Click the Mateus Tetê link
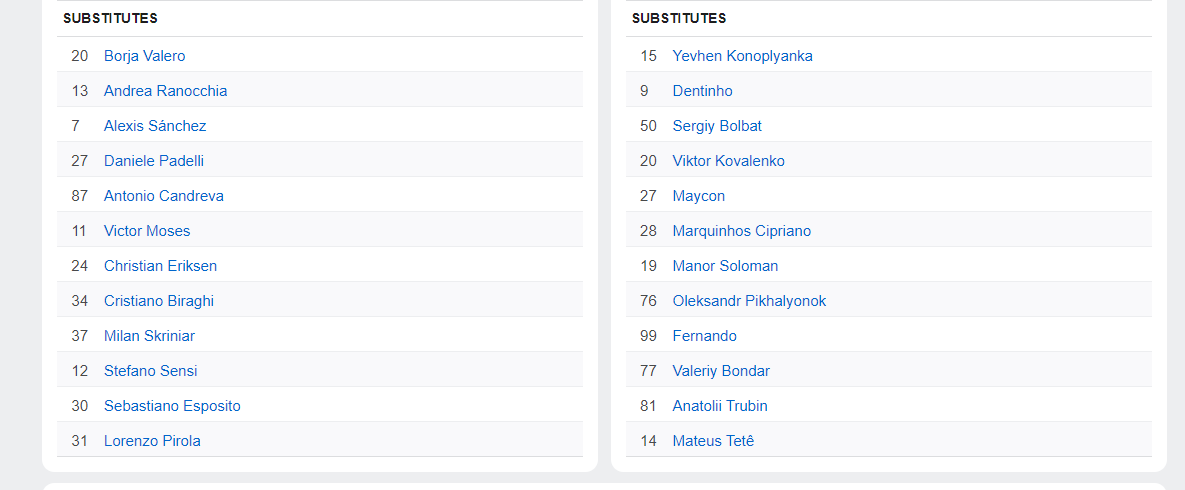The height and width of the screenshot is (490, 1185). (x=713, y=441)
